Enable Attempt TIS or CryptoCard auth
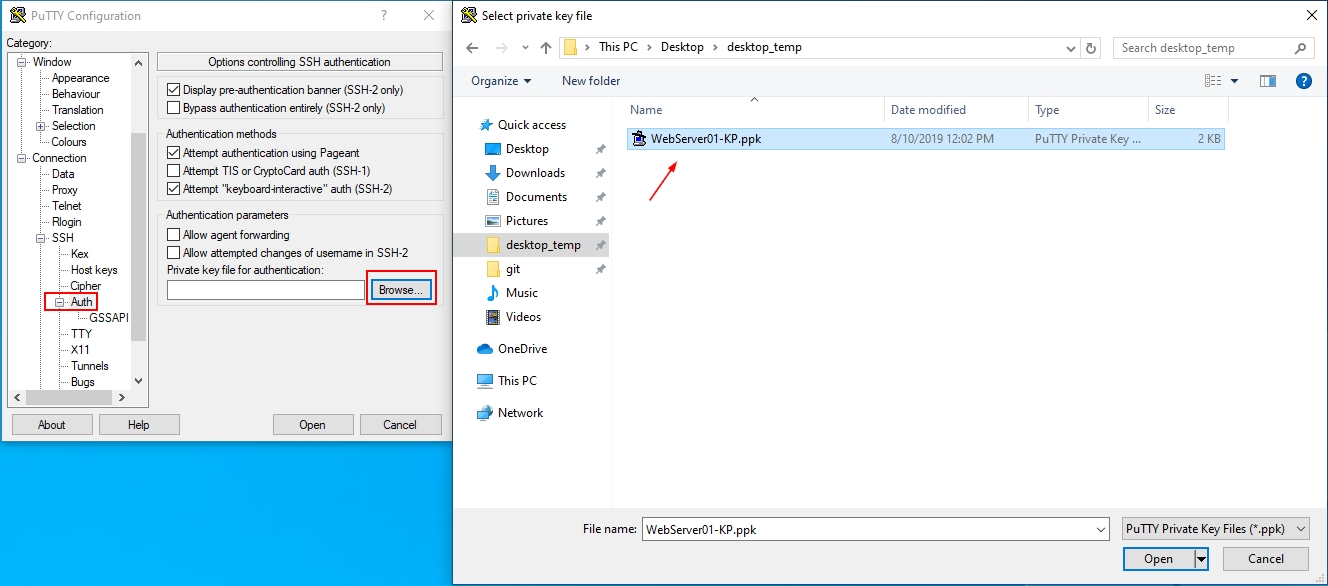 coord(174,171)
